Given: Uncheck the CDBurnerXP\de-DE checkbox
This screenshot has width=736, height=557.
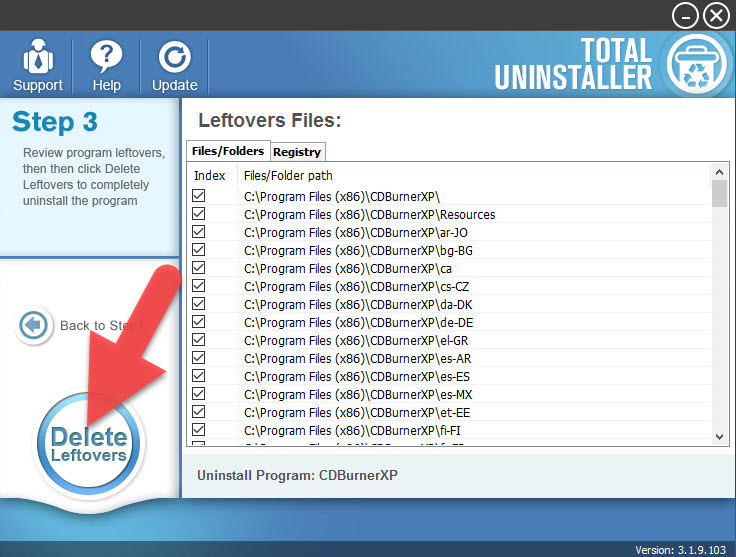Looking at the screenshot, I should click(199, 321).
